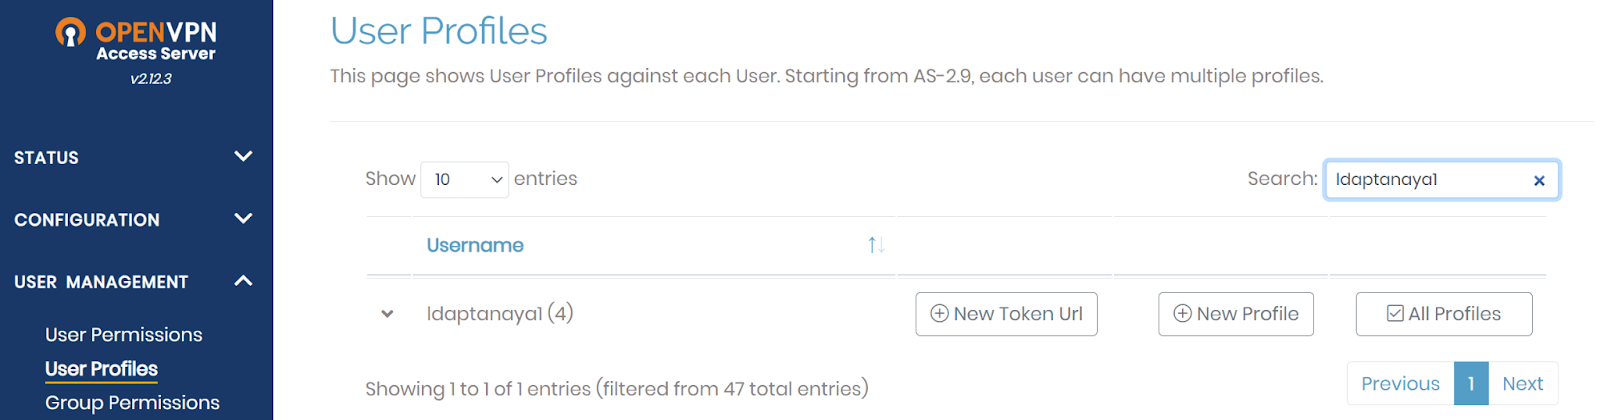Click the Username column header
The width and height of the screenshot is (1600, 420).
[475, 245]
